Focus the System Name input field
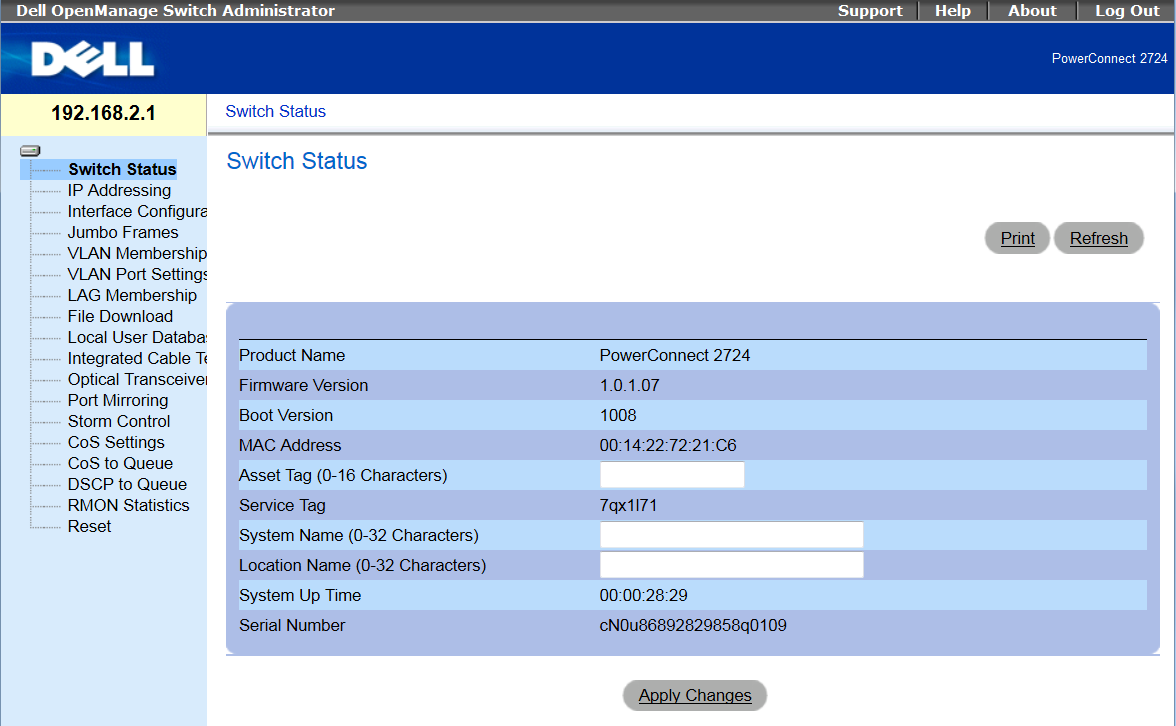Screen dimensions: 1176x726 pos(731,535)
